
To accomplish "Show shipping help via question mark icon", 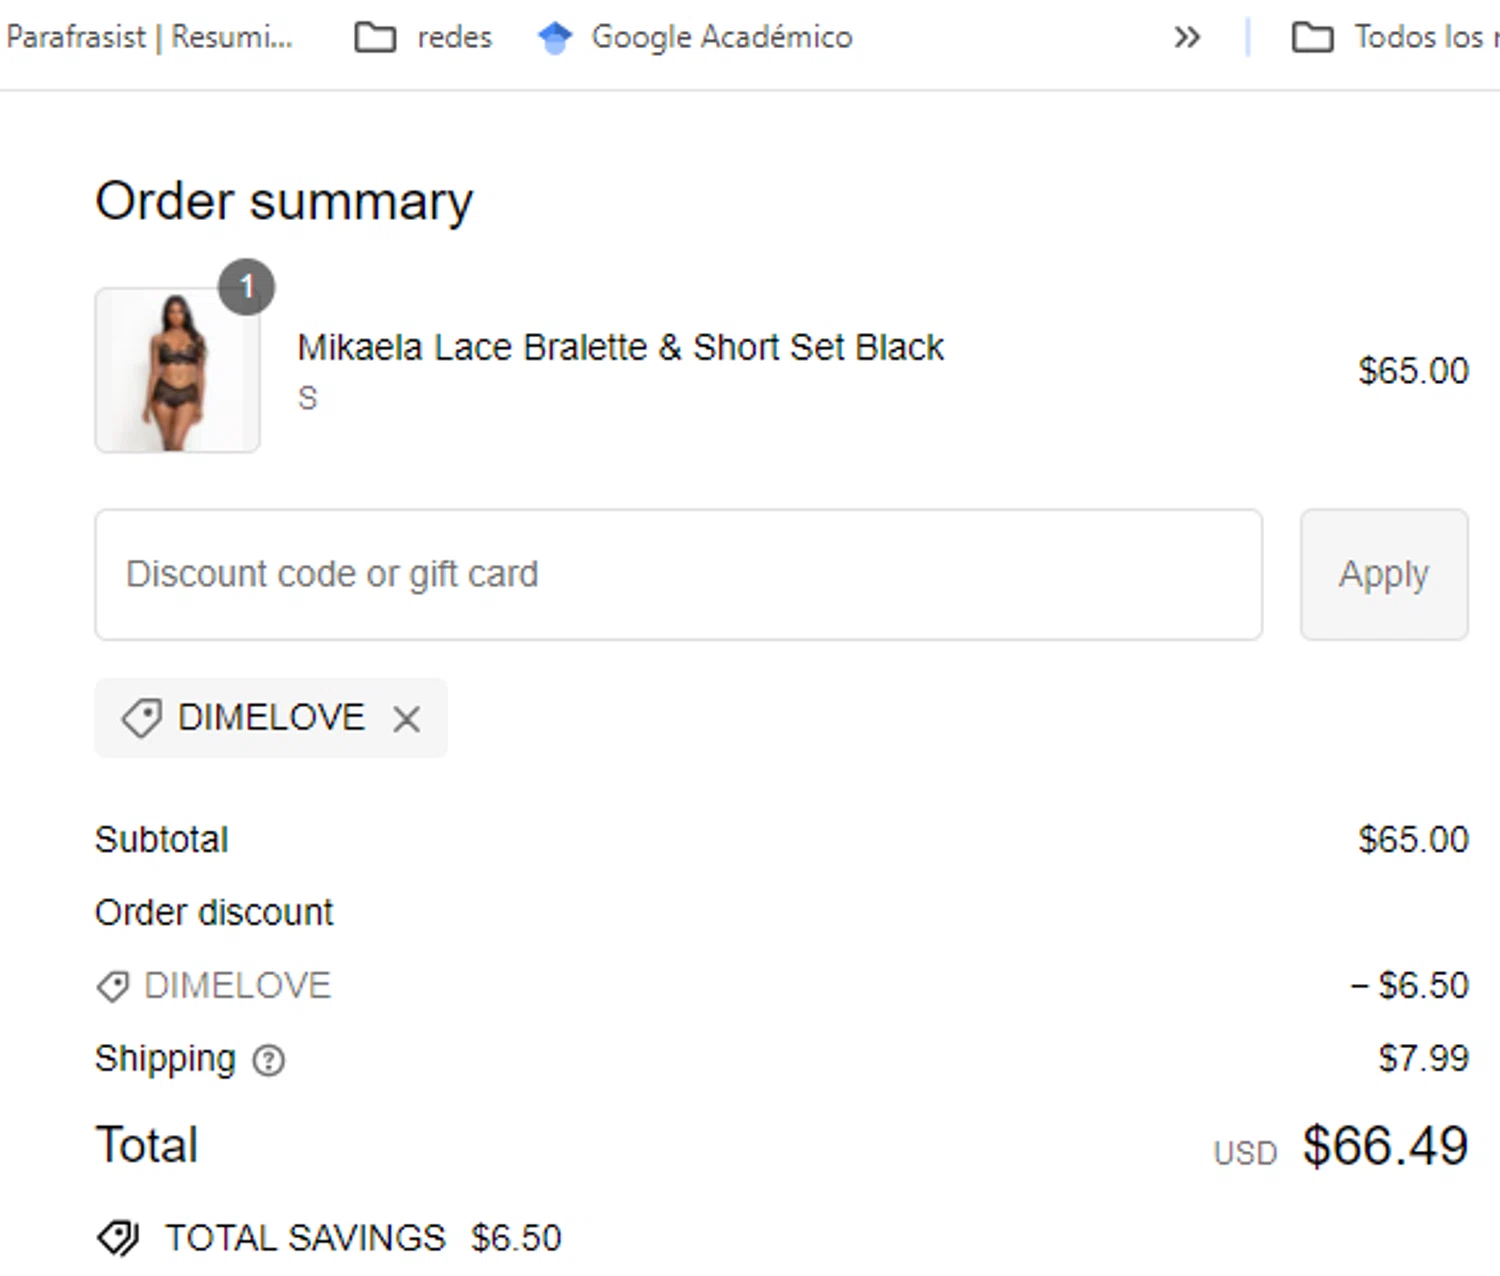I will [269, 1060].
